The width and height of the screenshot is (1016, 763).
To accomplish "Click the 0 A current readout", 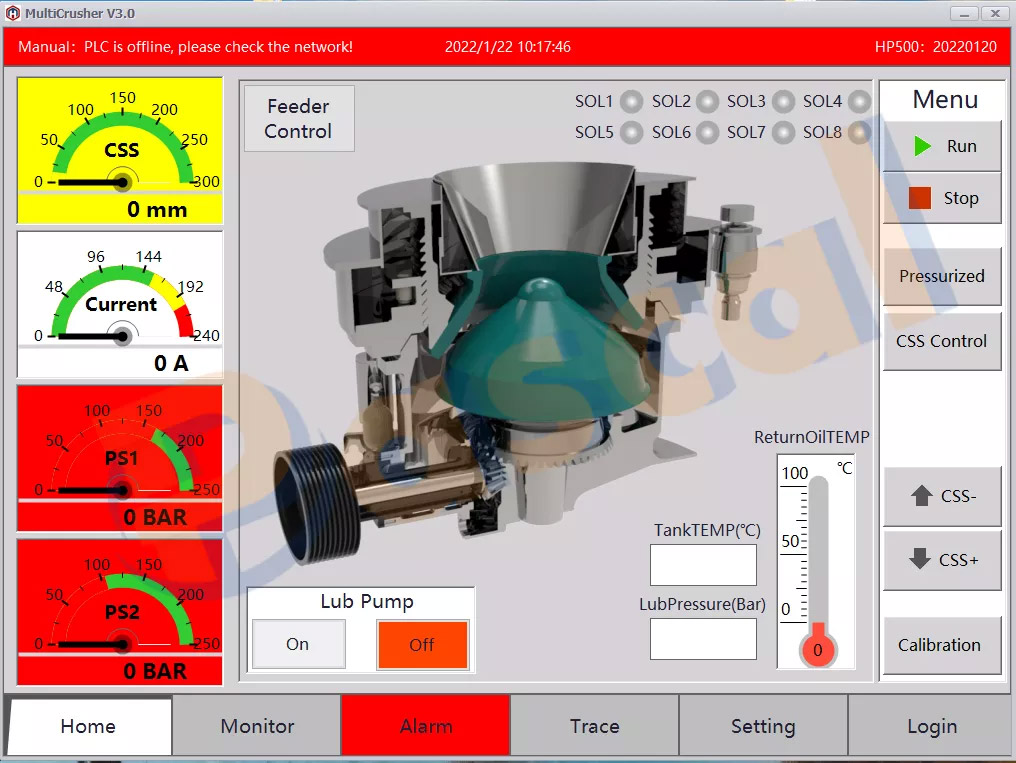I will (x=171, y=363).
